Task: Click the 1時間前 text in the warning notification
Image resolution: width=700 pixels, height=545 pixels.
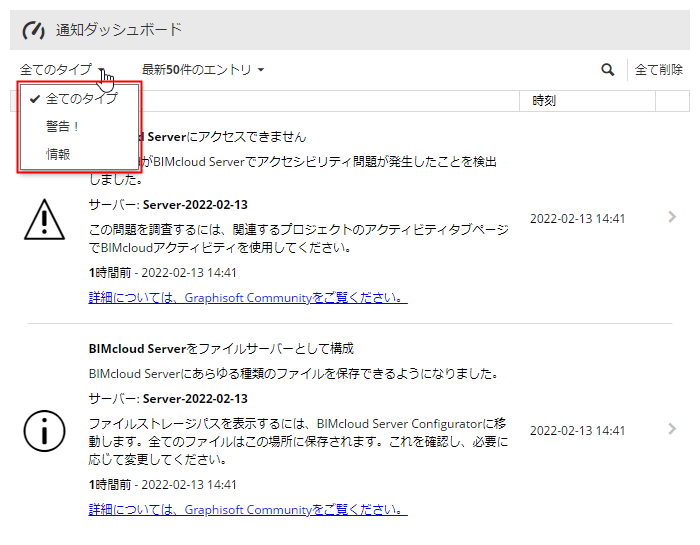Action: click(x=109, y=272)
